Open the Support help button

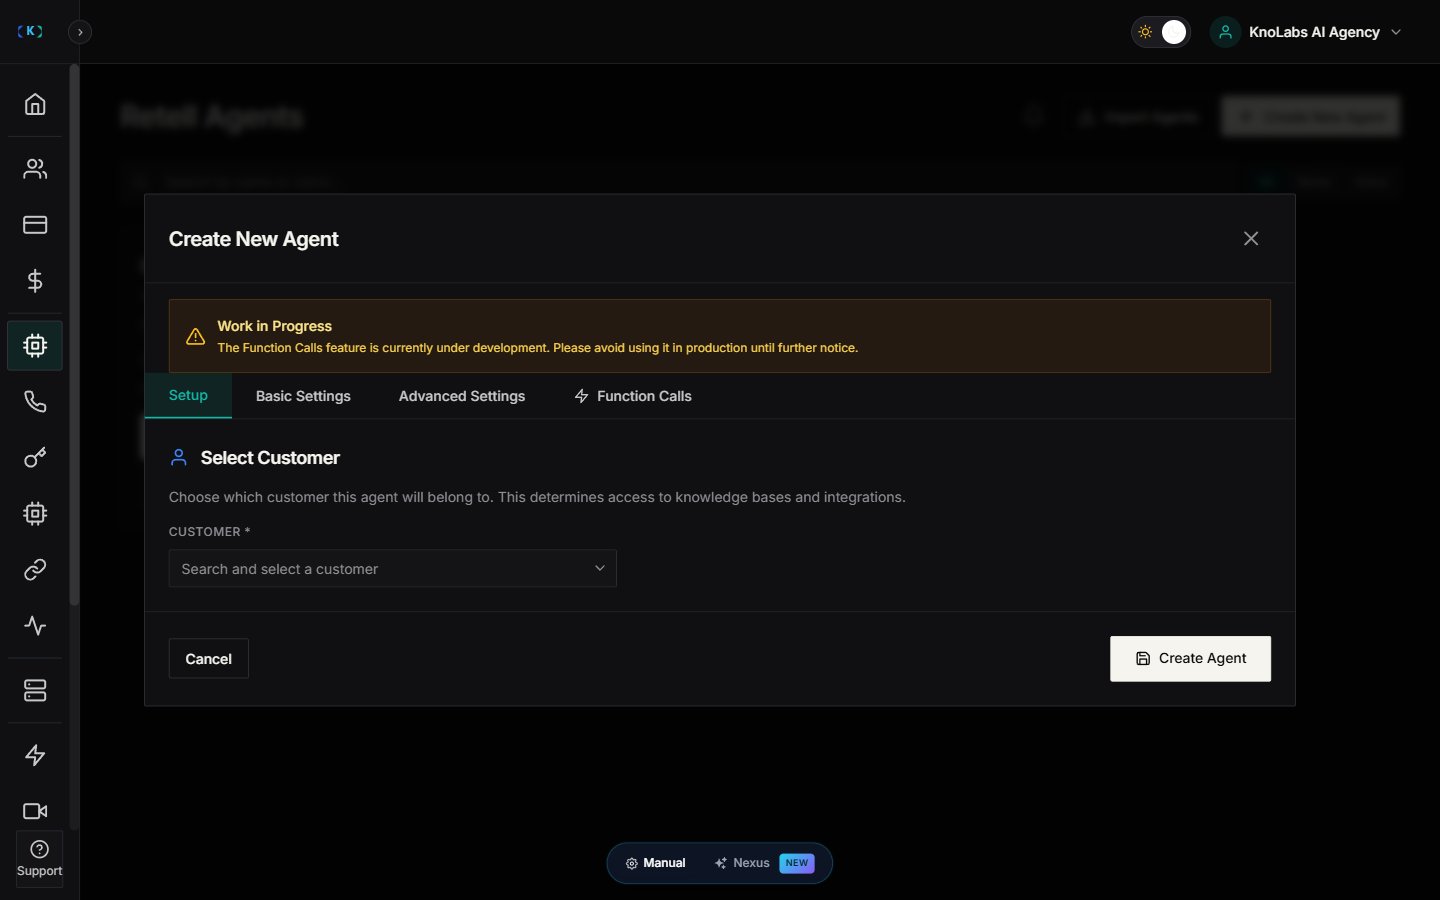39,859
